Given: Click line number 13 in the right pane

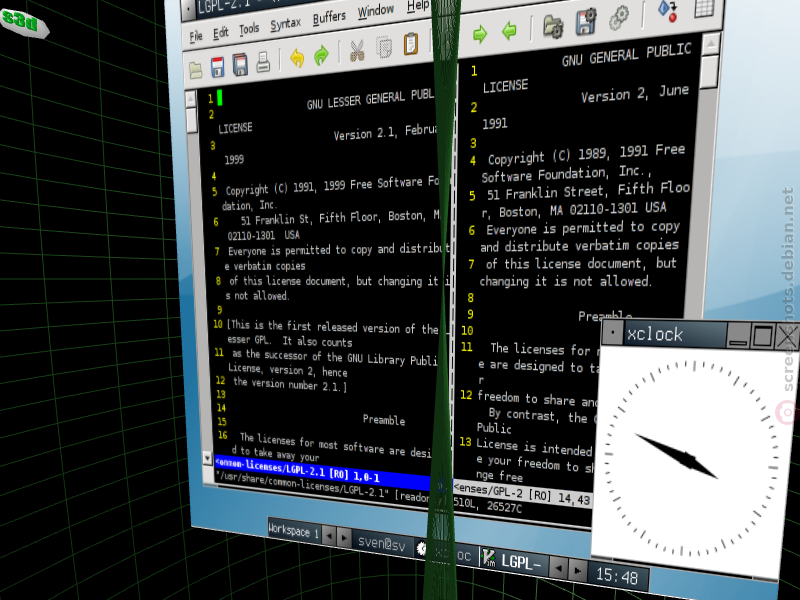Looking at the screenshot, I should point(465,442).
